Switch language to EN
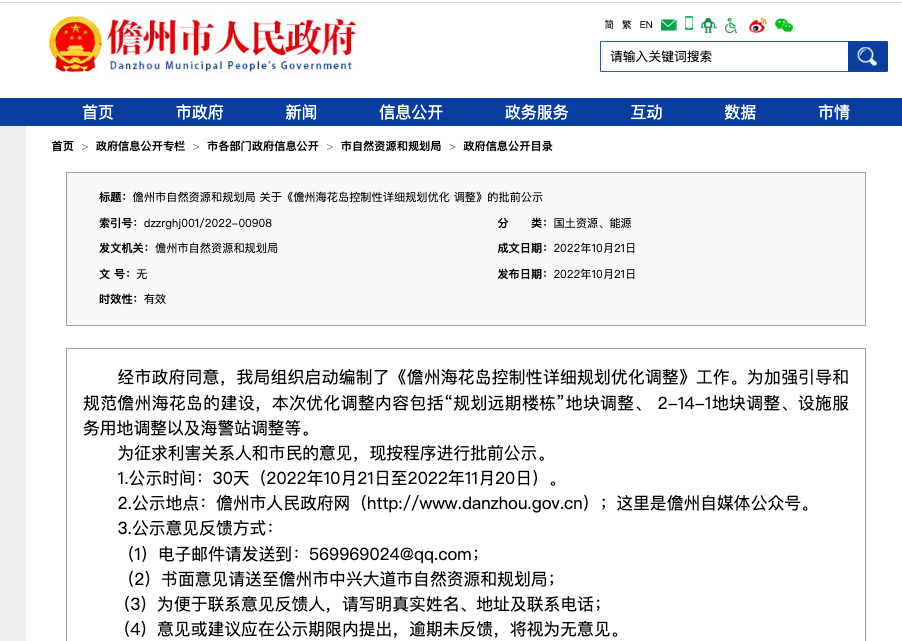 click(646, 25)
